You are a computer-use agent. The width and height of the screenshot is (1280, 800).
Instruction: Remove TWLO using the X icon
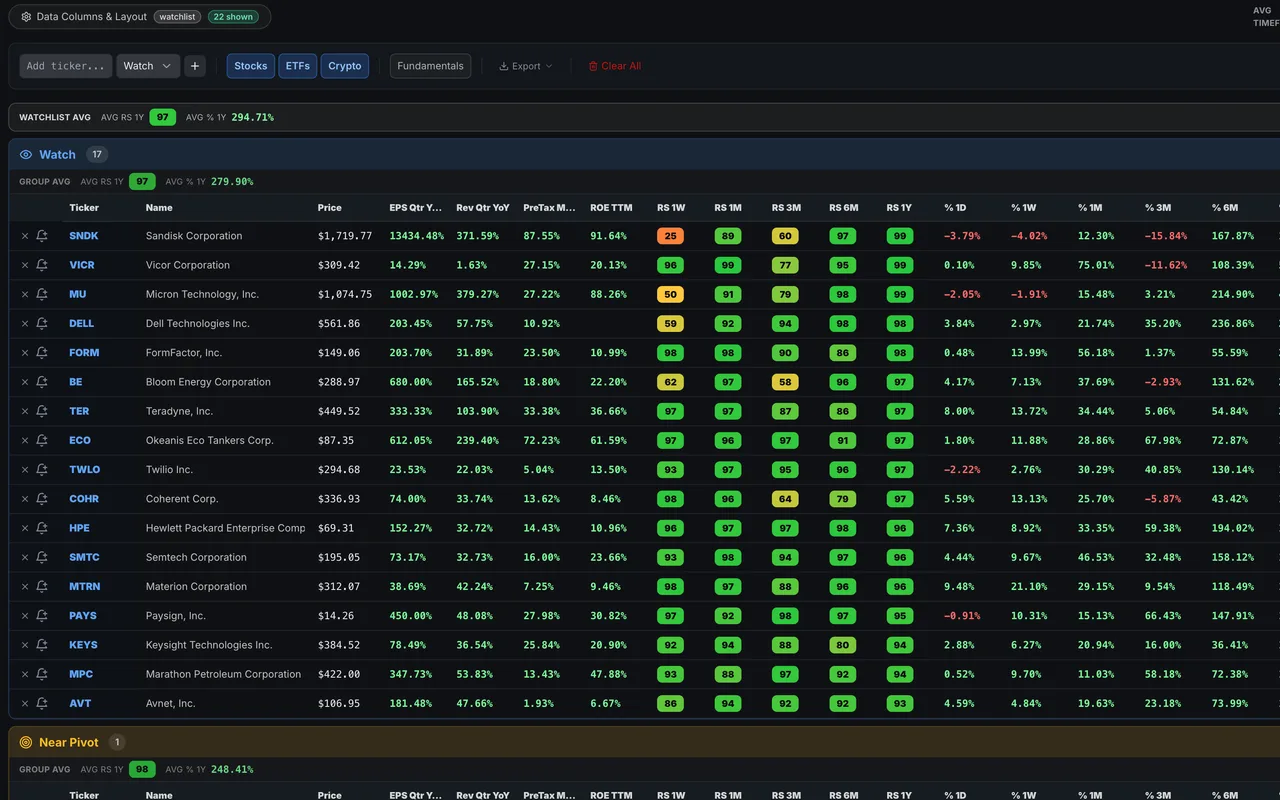(x=25, y=469)
